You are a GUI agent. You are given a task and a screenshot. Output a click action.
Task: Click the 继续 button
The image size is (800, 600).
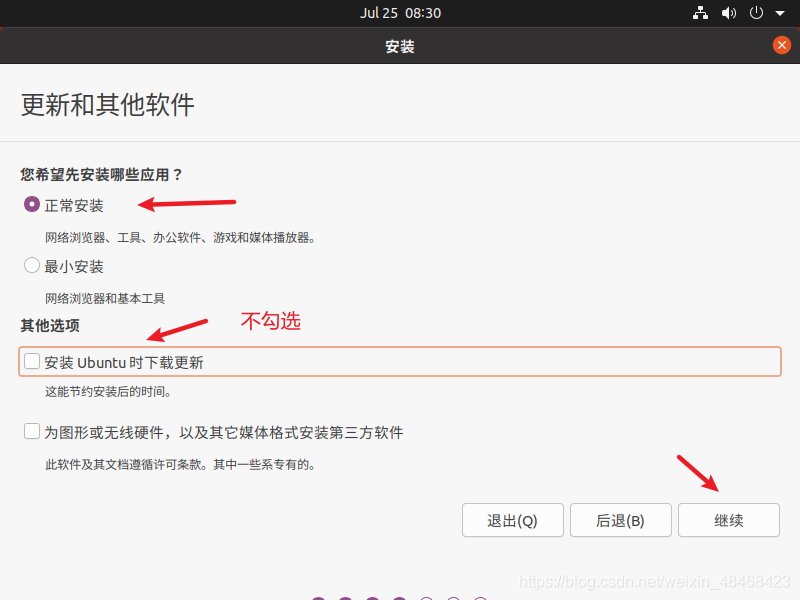729,520
